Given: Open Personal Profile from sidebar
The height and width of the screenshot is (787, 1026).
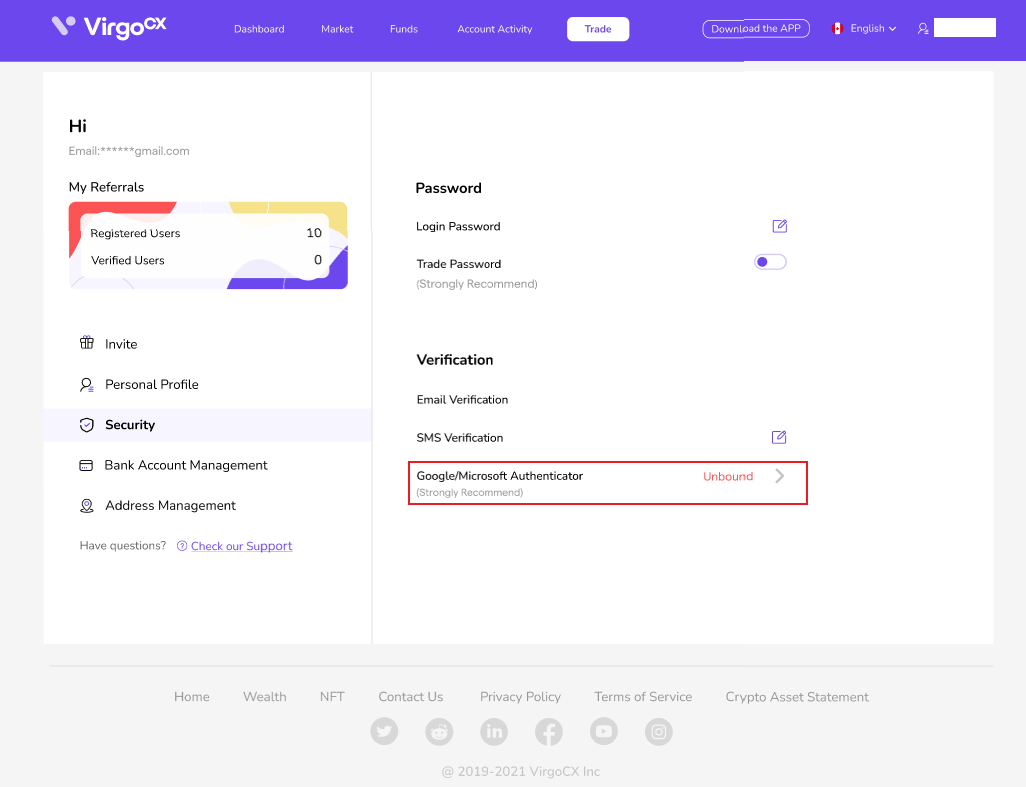Looking at the screenshot, I should (151, 384).
